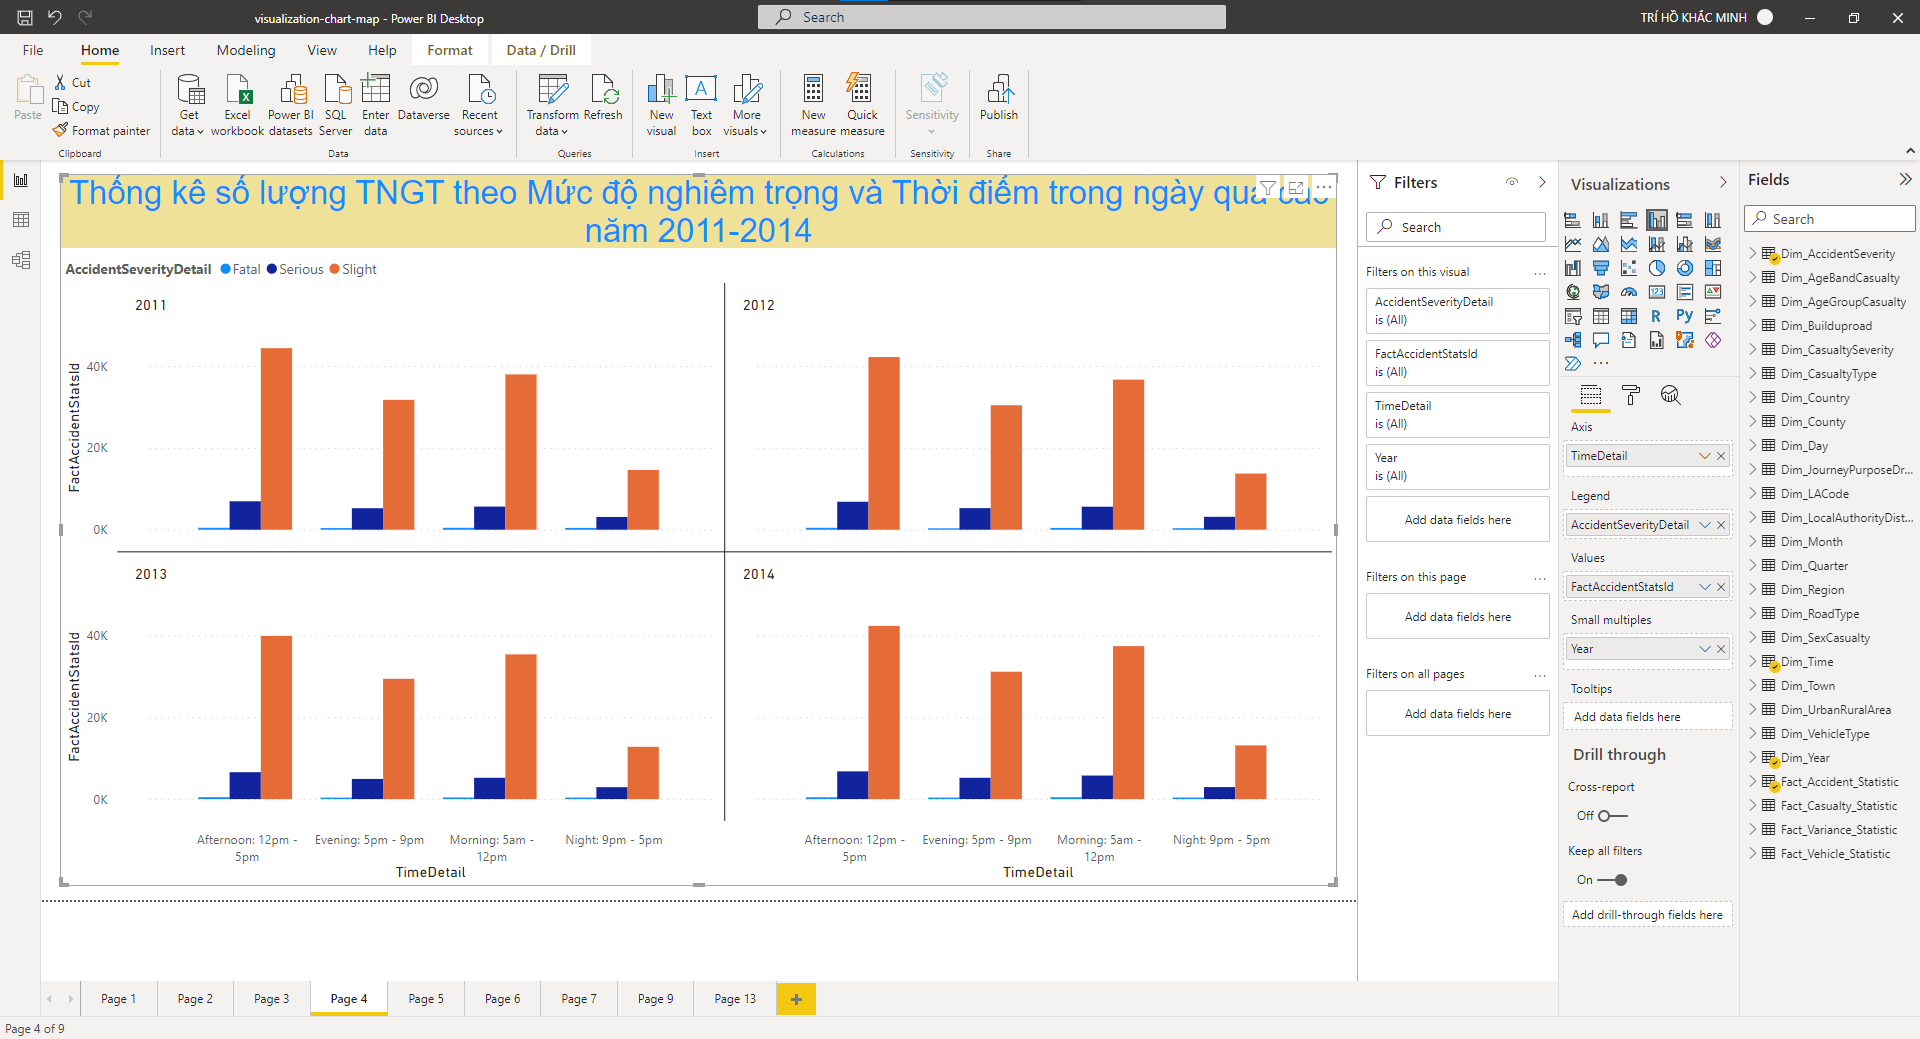Open the Data / Drill tab
The width and height of the screenshot is (1920, 1039).
point(541,50)
